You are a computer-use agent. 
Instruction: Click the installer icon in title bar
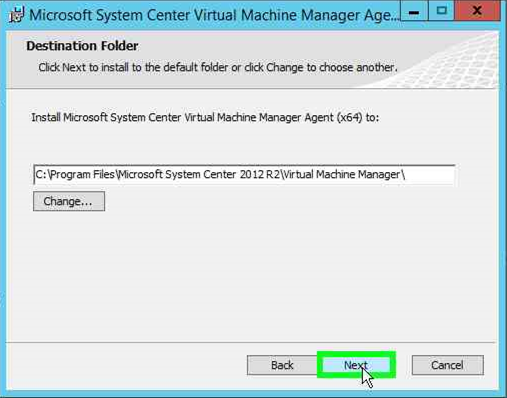16,15
